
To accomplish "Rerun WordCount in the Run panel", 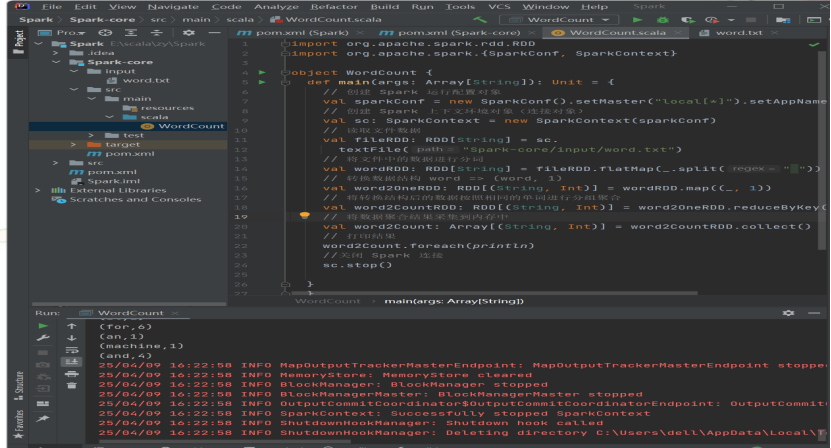I will pos(43,326).
